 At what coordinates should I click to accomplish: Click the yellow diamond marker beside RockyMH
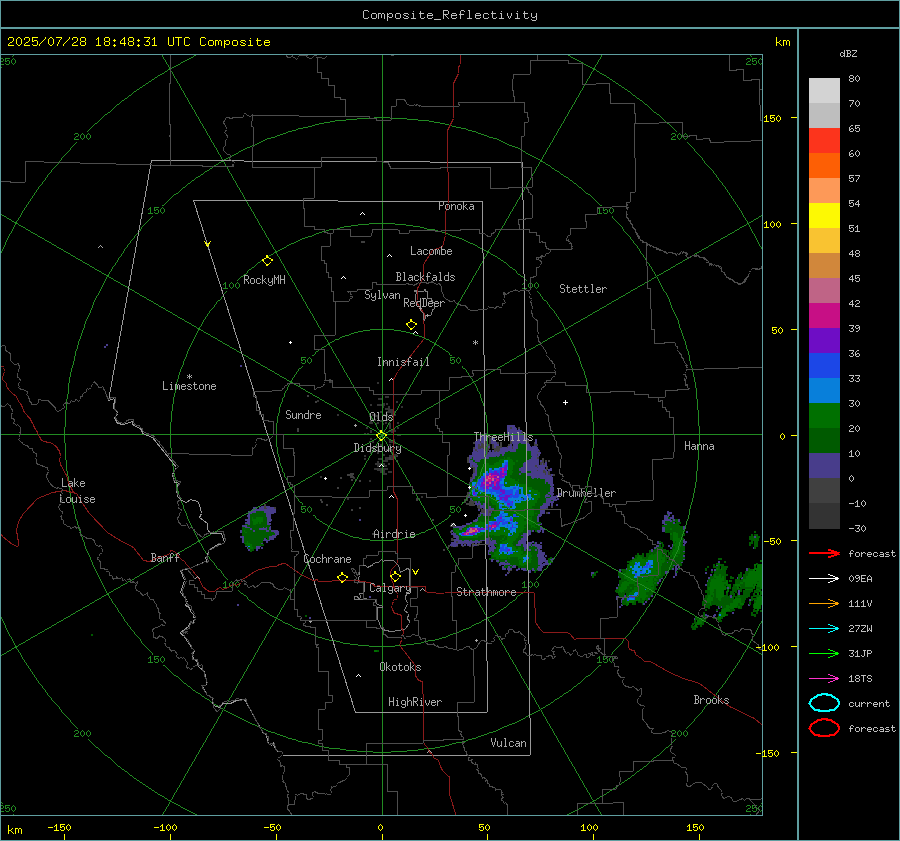[x=267, y=261]
